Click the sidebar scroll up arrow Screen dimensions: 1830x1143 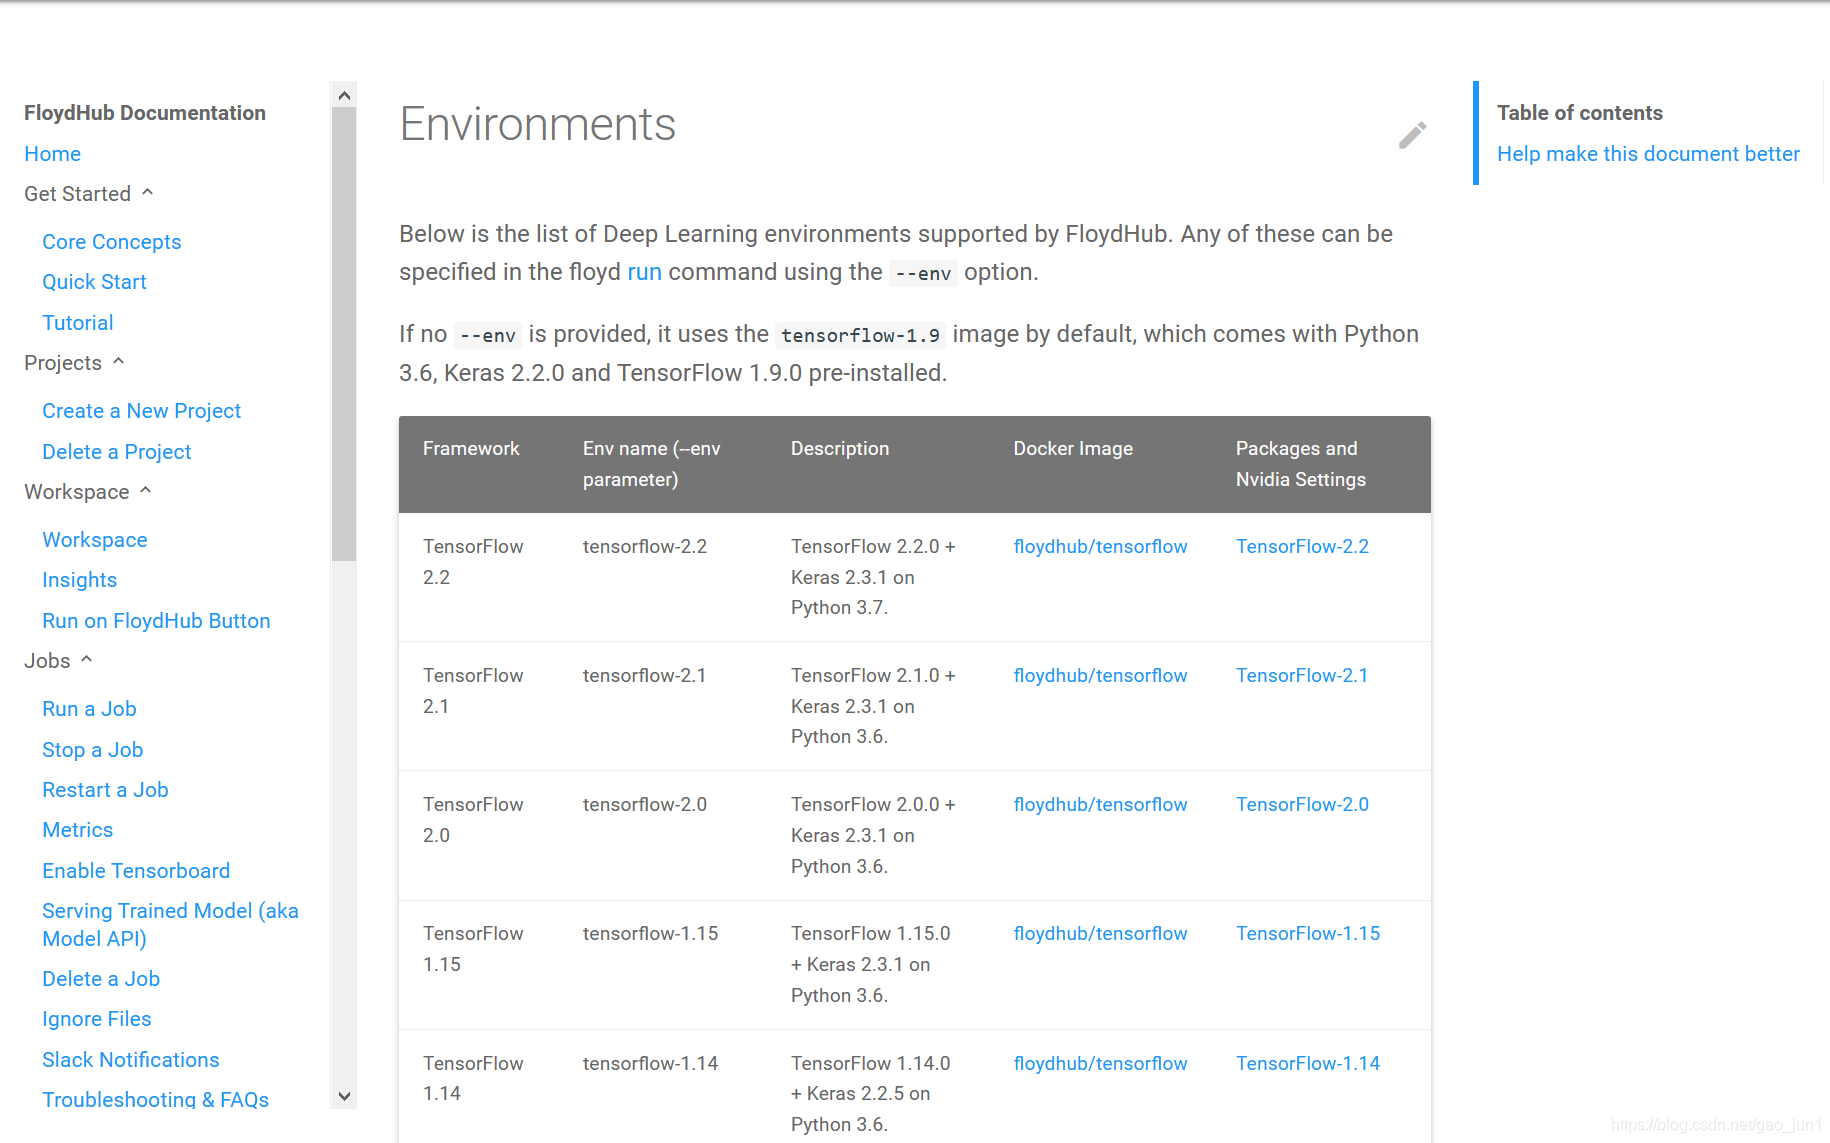[x=344, y=96]
